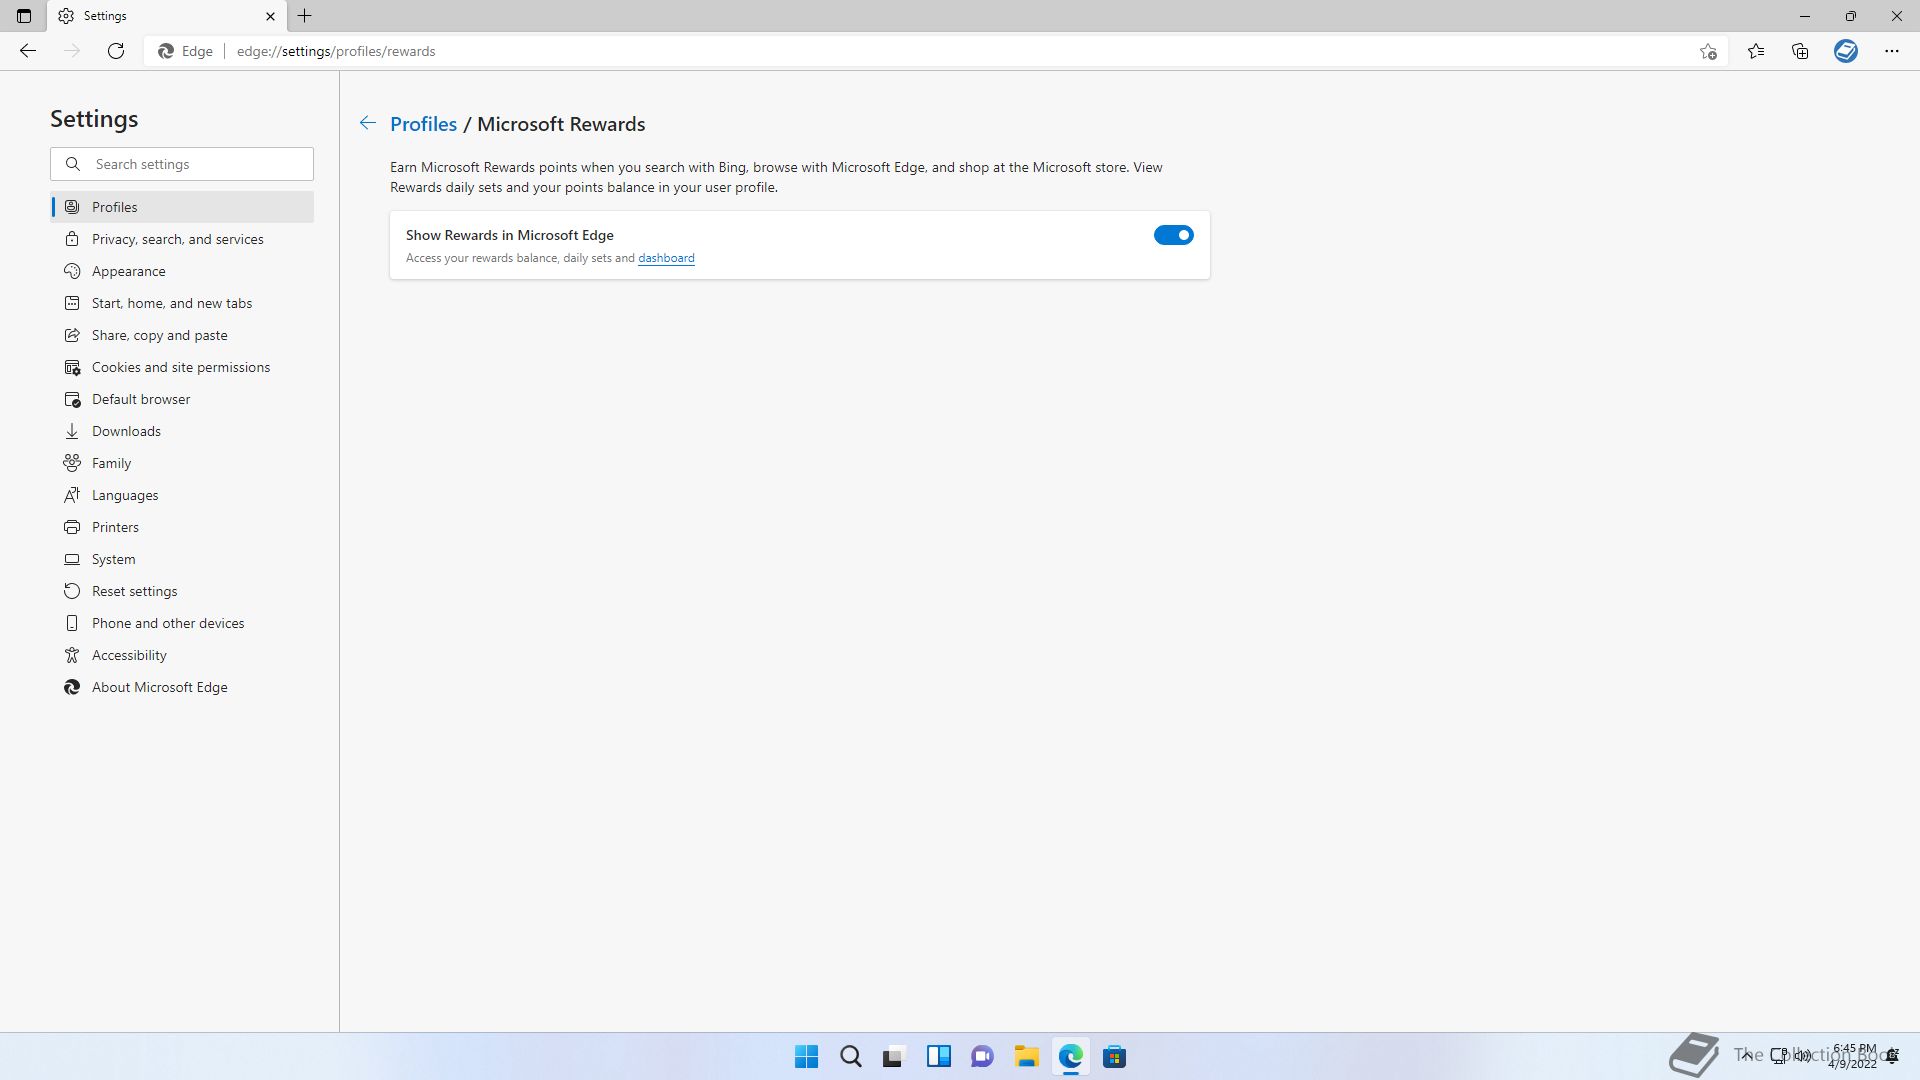
Task: Close the Settings tab
Action: 270,16
